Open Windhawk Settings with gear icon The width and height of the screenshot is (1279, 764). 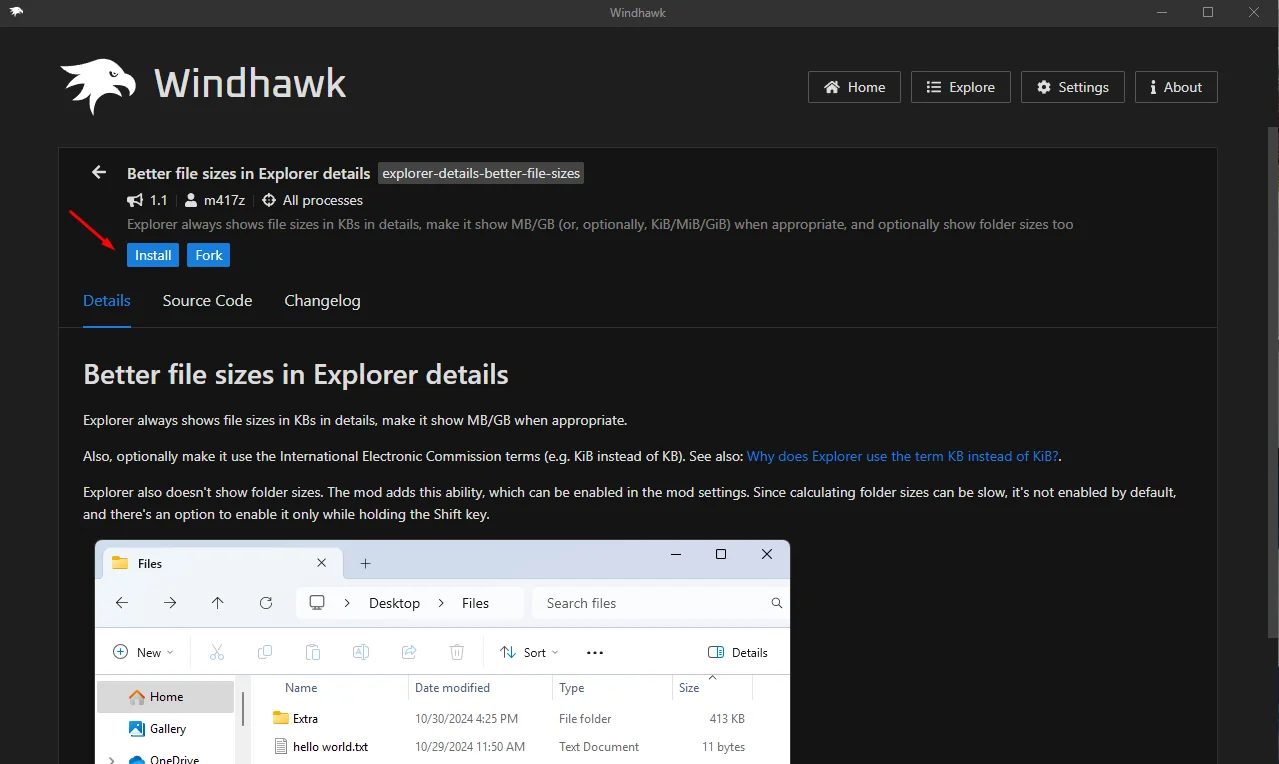point(1072,87)
